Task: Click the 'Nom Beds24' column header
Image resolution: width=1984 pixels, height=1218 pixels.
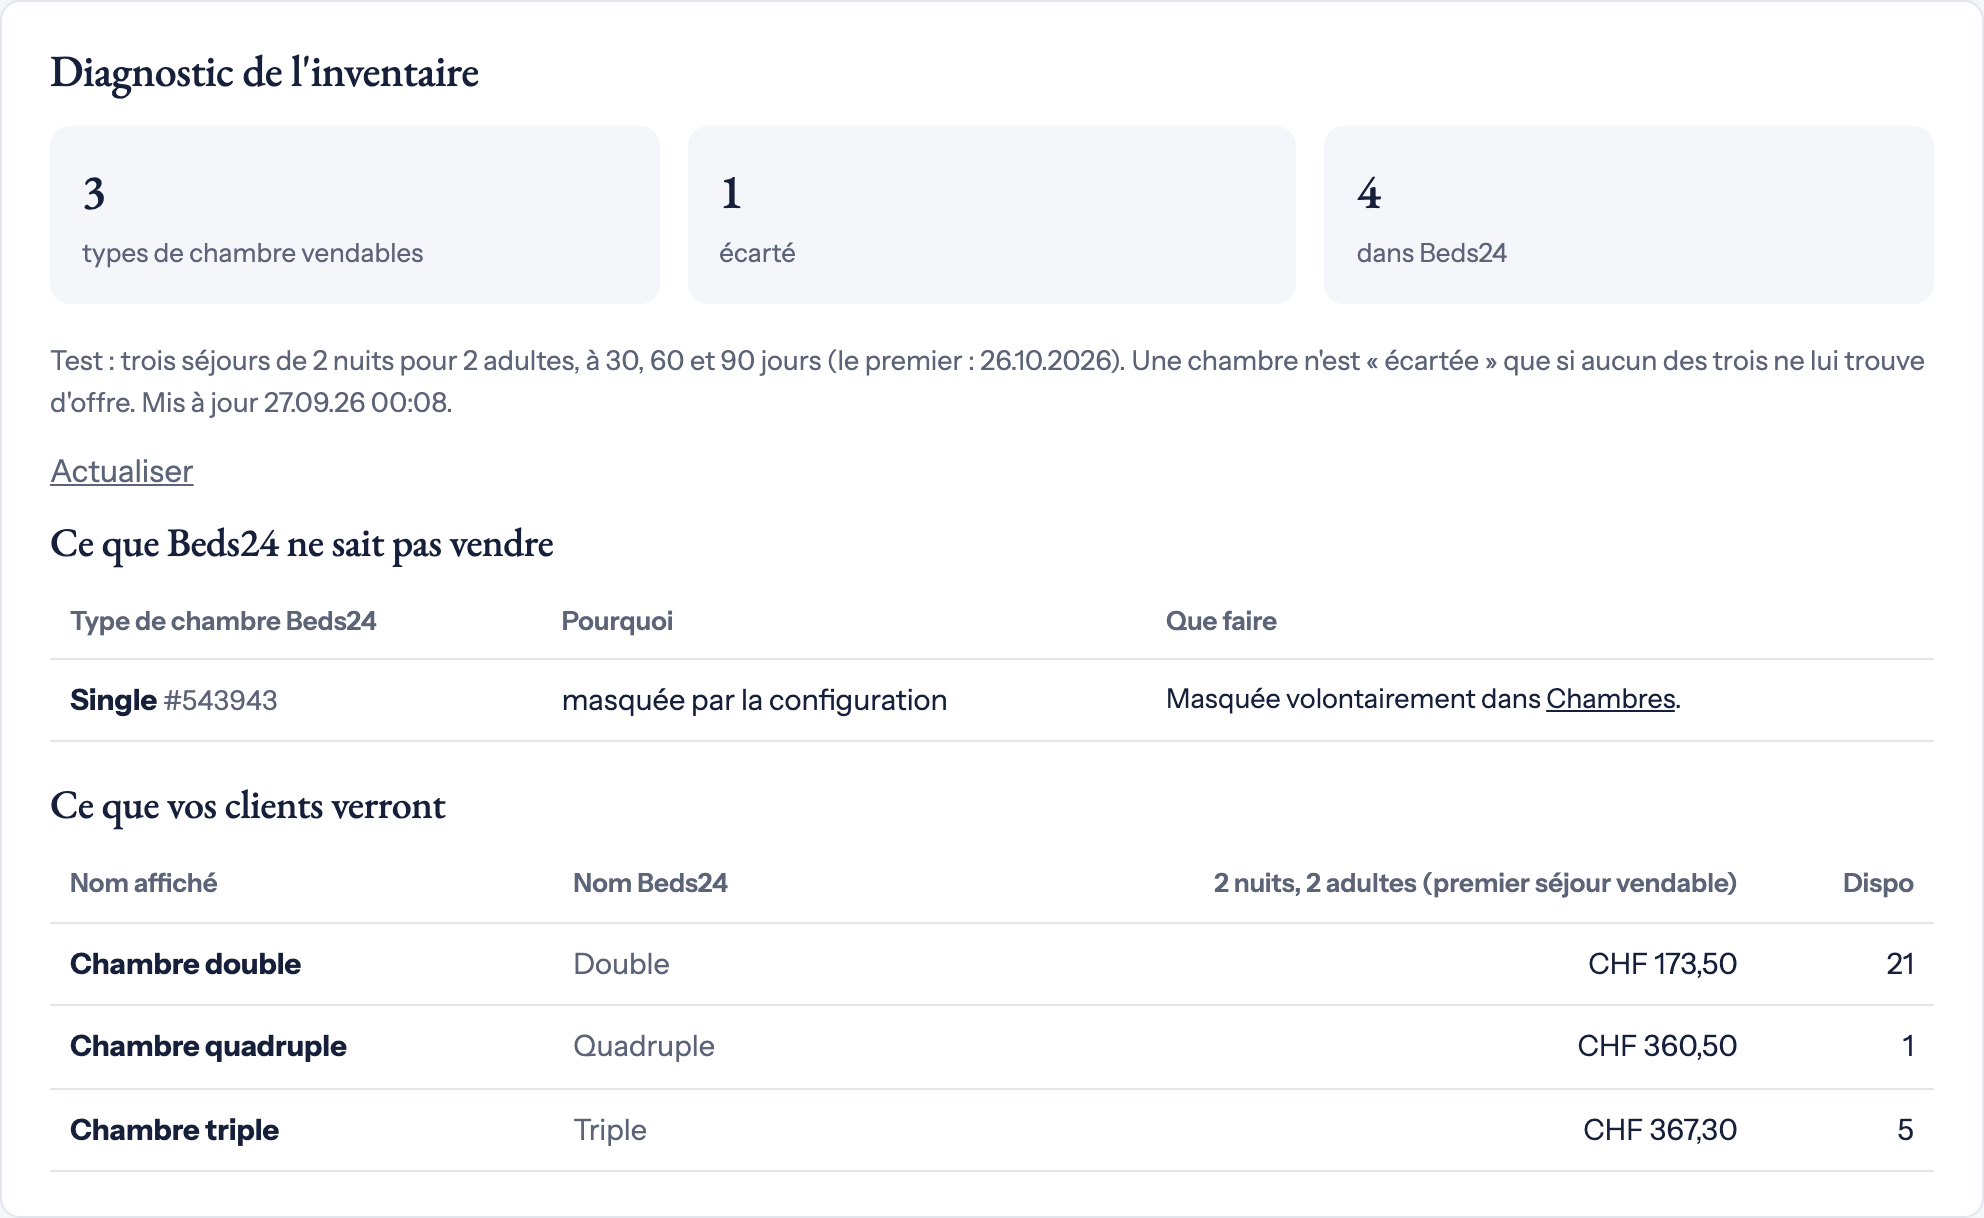Action: coord(650,883)
